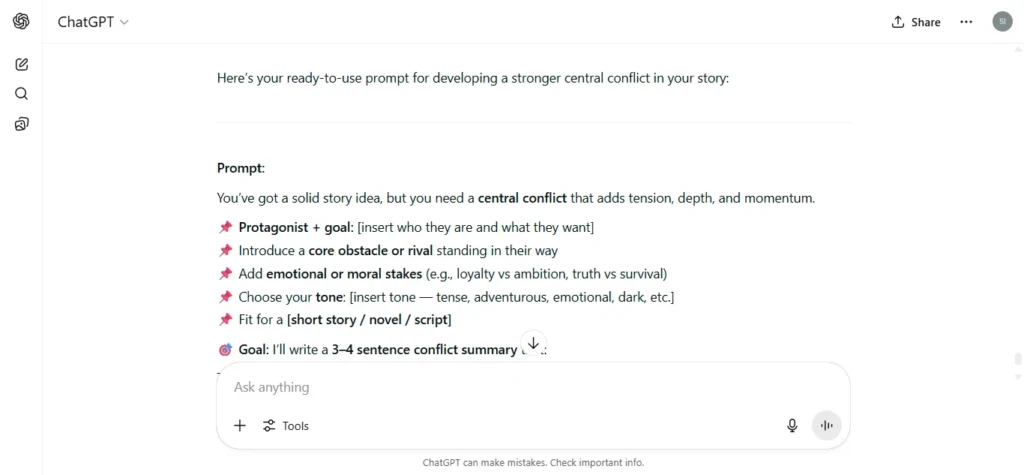Click the Share button
1024x475 pixels.
click(916, 22)
